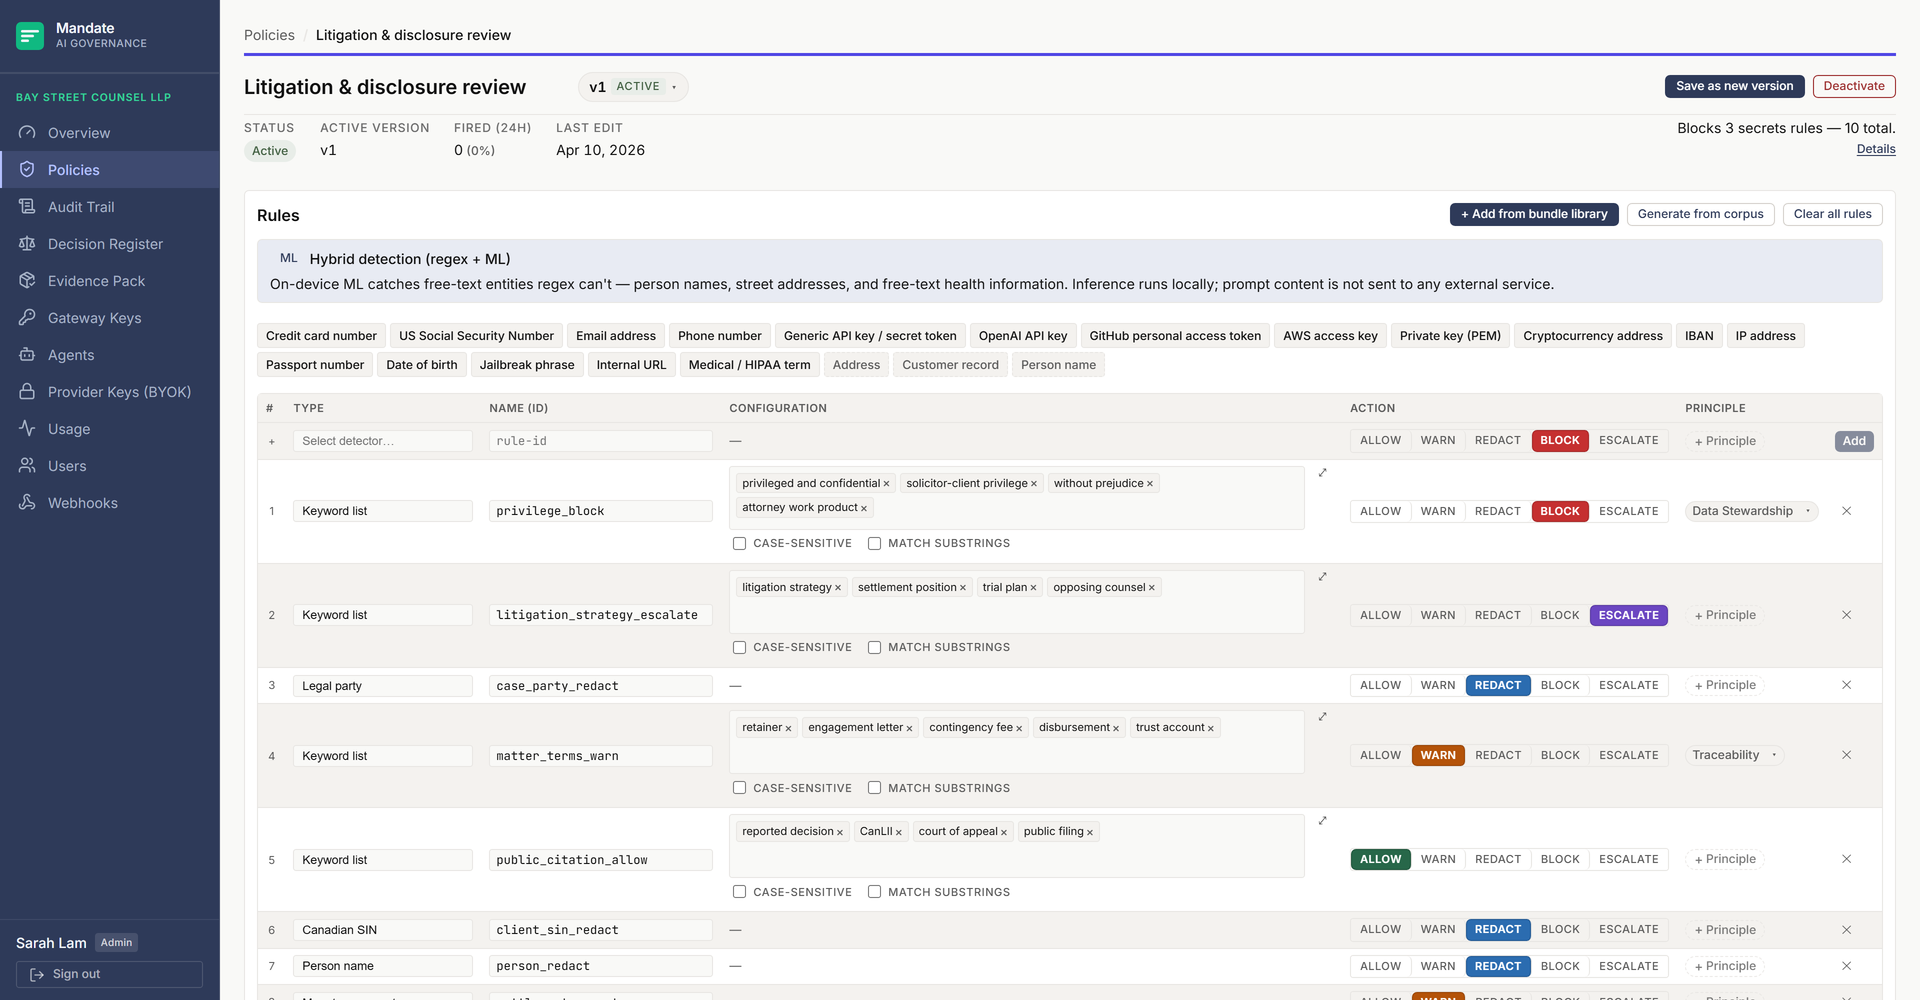Open Gateway Keys key icon
This screenshot has width=1920, height=1000.
tap(27, 318)
